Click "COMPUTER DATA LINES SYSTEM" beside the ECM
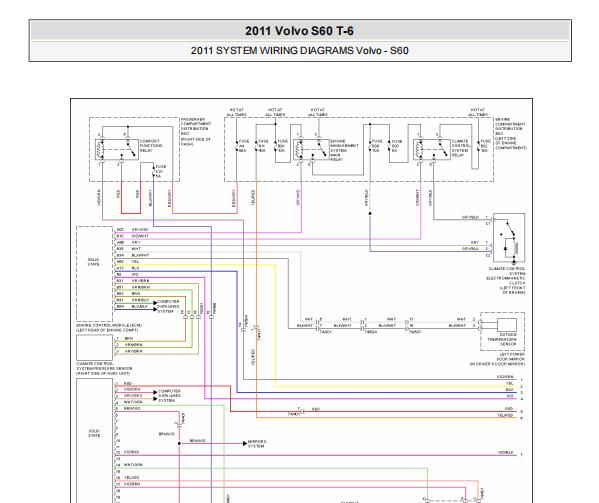This screenshot has height=503, width=599. pos(168,306)
